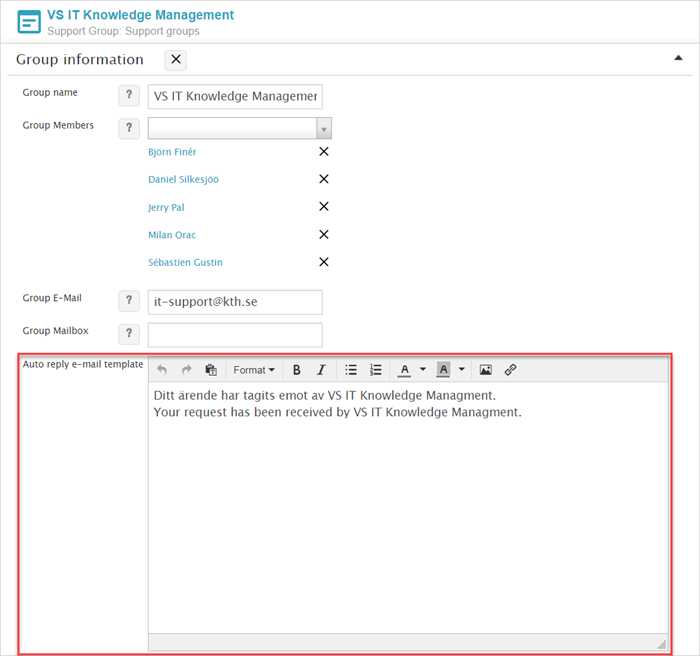
Task: Click the background color A icon
Action: (443, 370)
